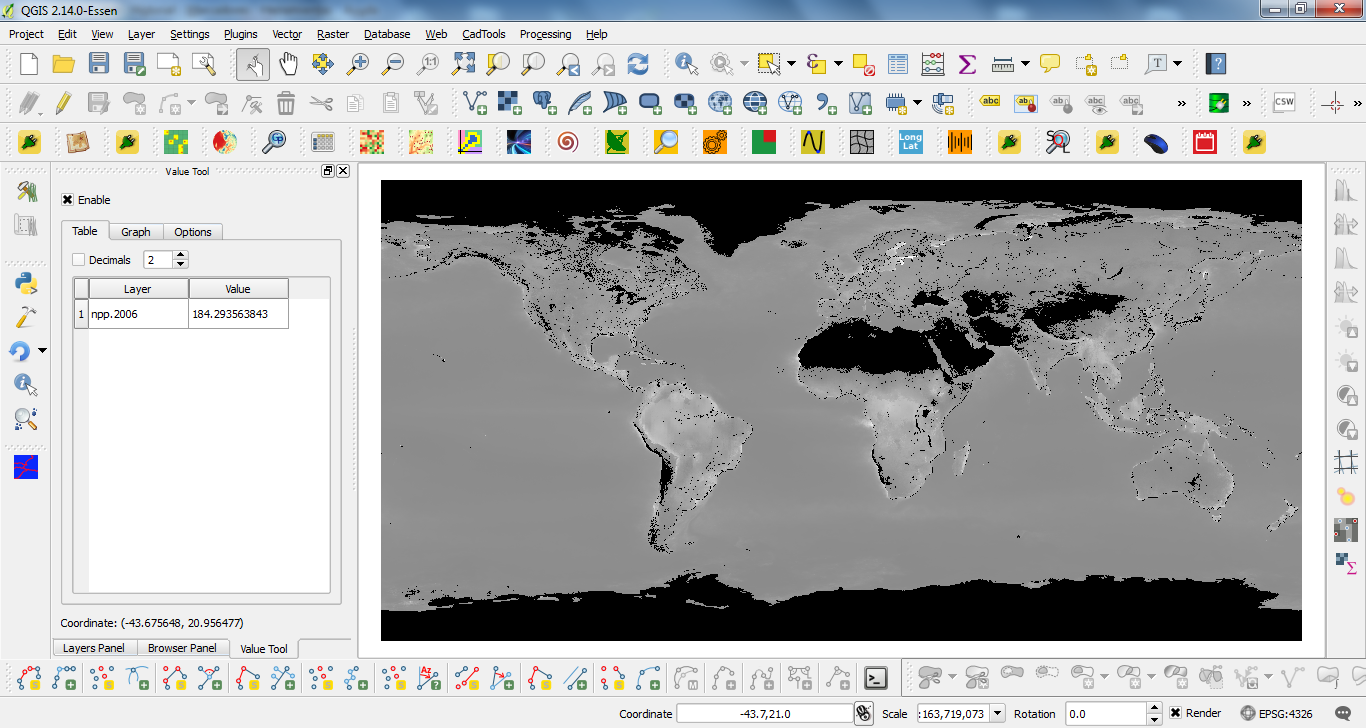
Task: Click the cut features scissors icon
Action: point(321,102)
